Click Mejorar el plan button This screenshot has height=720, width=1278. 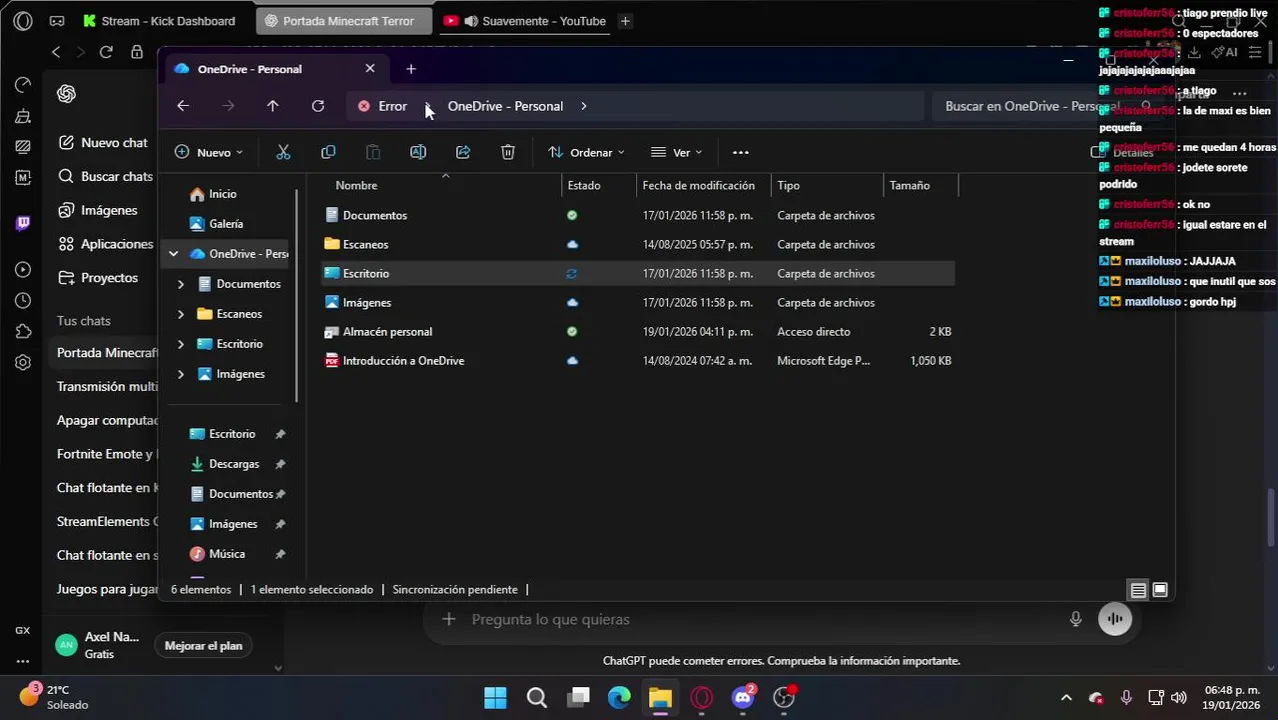pos(203,646)
